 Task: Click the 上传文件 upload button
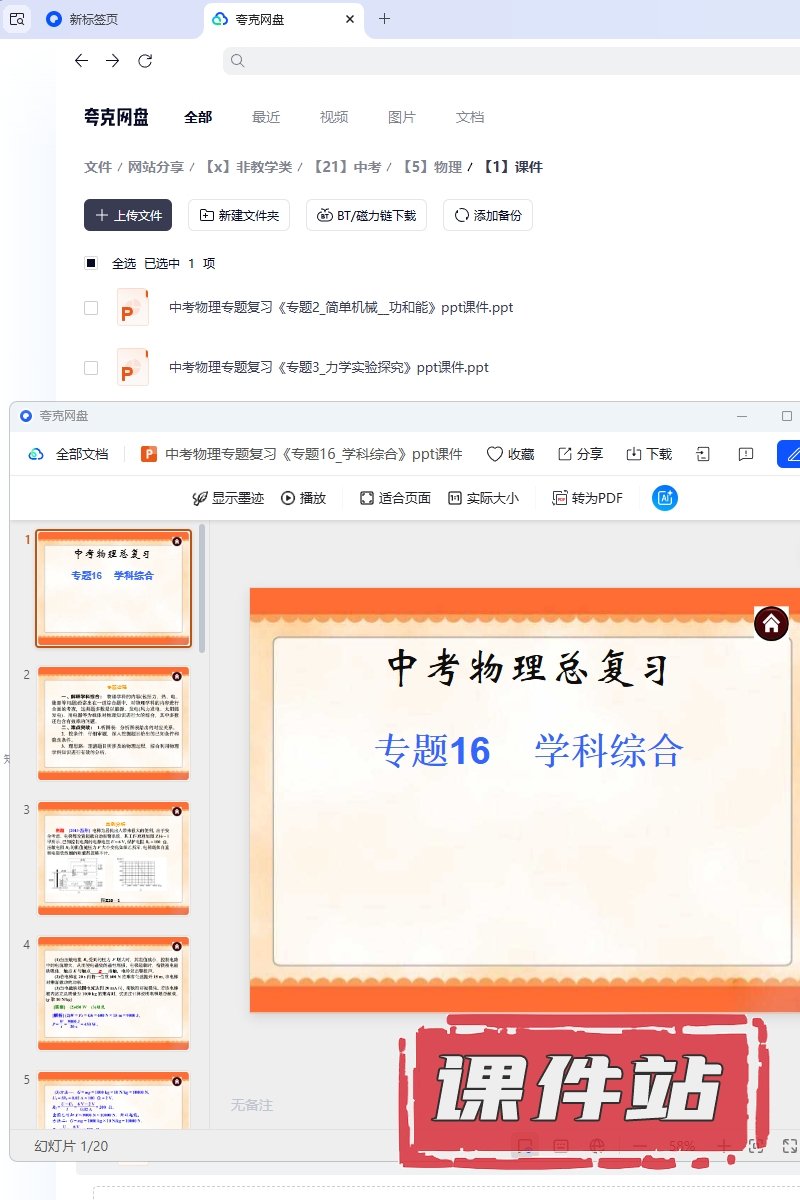(x=128, y=215)
